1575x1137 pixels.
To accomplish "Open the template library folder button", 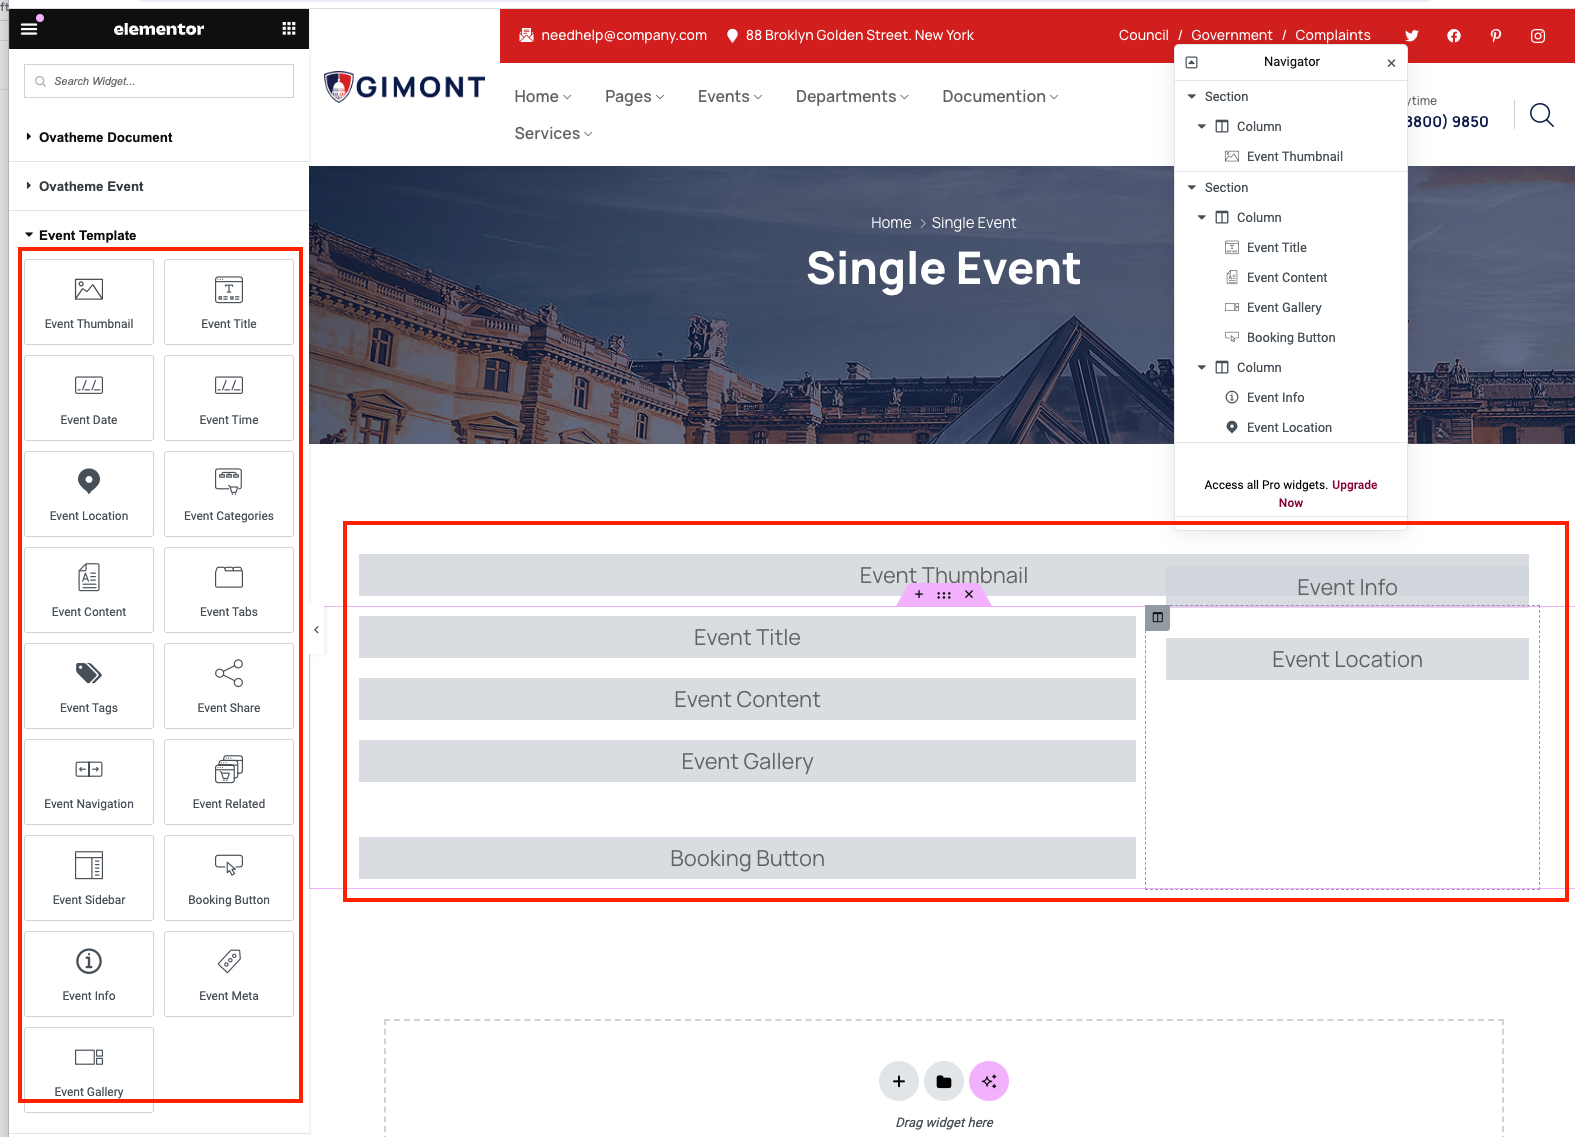I will pyautogui.click(x=943, y=1081).
